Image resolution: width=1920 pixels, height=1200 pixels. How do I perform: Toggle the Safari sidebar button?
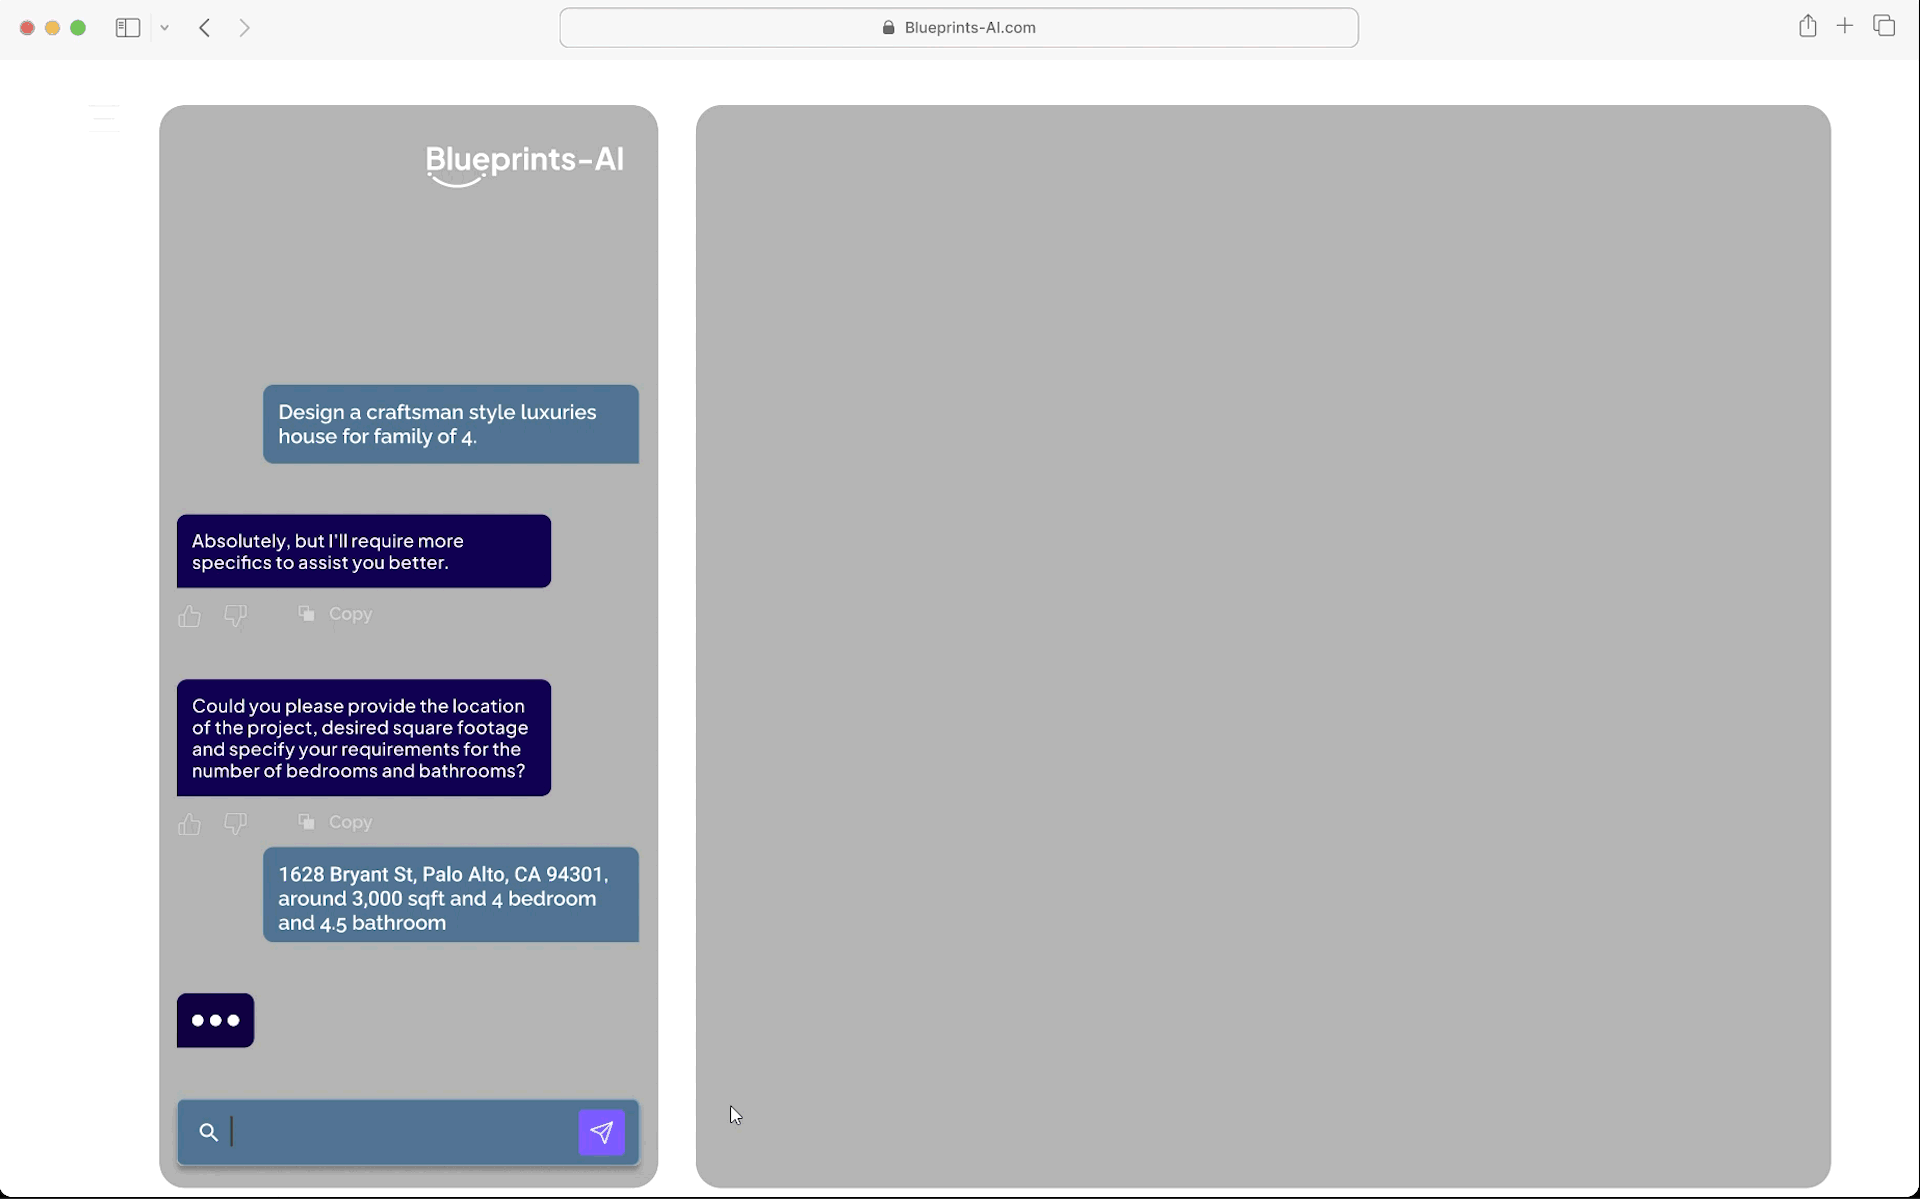(127, 28)
